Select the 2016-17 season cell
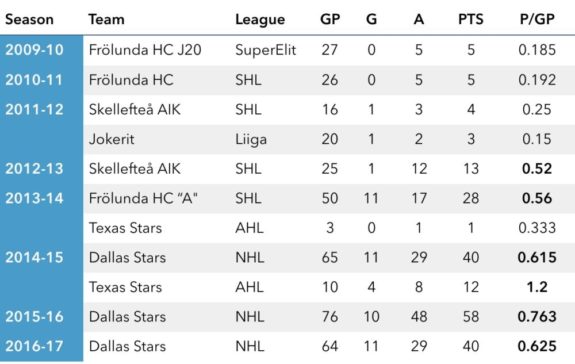575x364 pixels. [34, 346]
